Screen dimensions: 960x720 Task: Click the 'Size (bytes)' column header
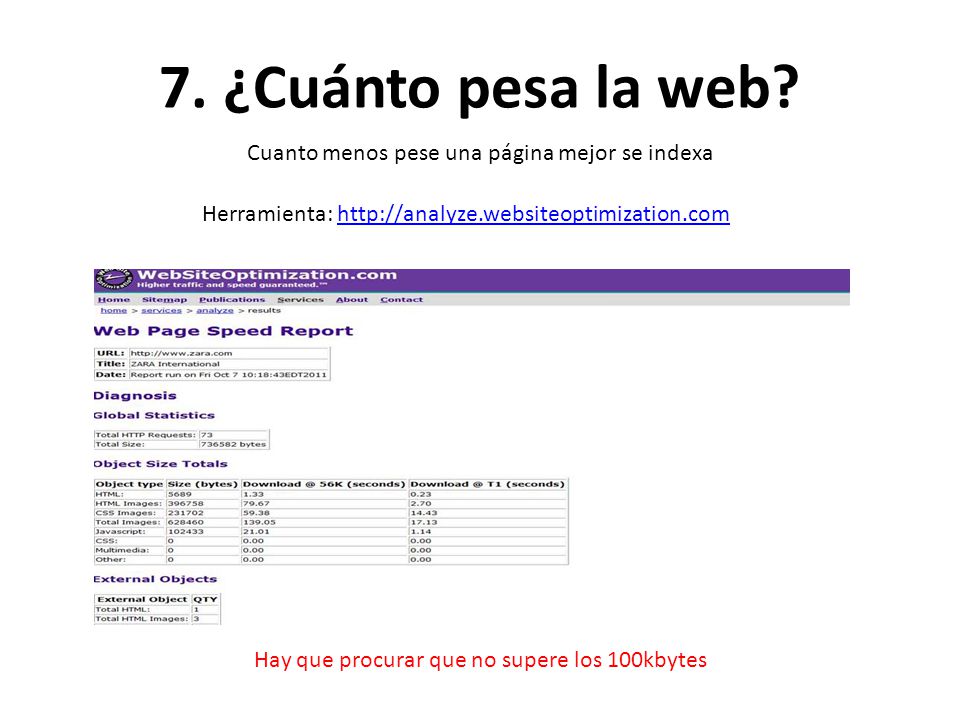(203, 484)
